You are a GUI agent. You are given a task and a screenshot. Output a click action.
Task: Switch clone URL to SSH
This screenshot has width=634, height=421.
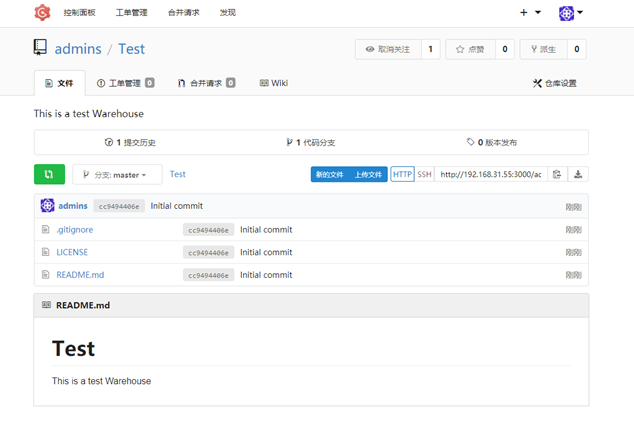pos(424,174)
